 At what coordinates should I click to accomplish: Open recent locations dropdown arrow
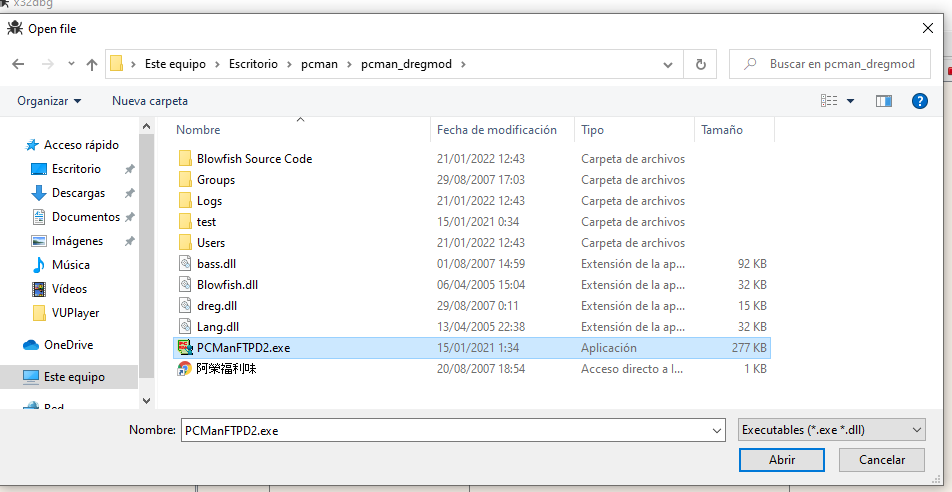[71, 64]
